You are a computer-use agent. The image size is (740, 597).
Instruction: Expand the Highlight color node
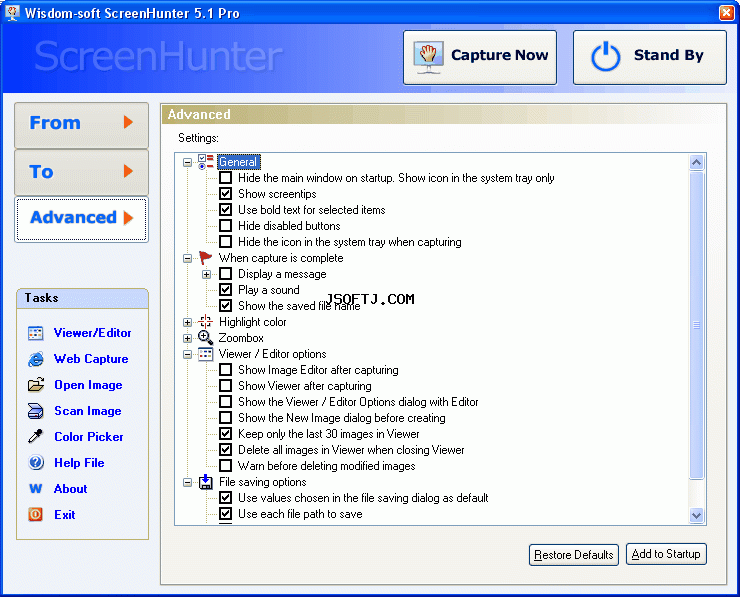[187, 322]
